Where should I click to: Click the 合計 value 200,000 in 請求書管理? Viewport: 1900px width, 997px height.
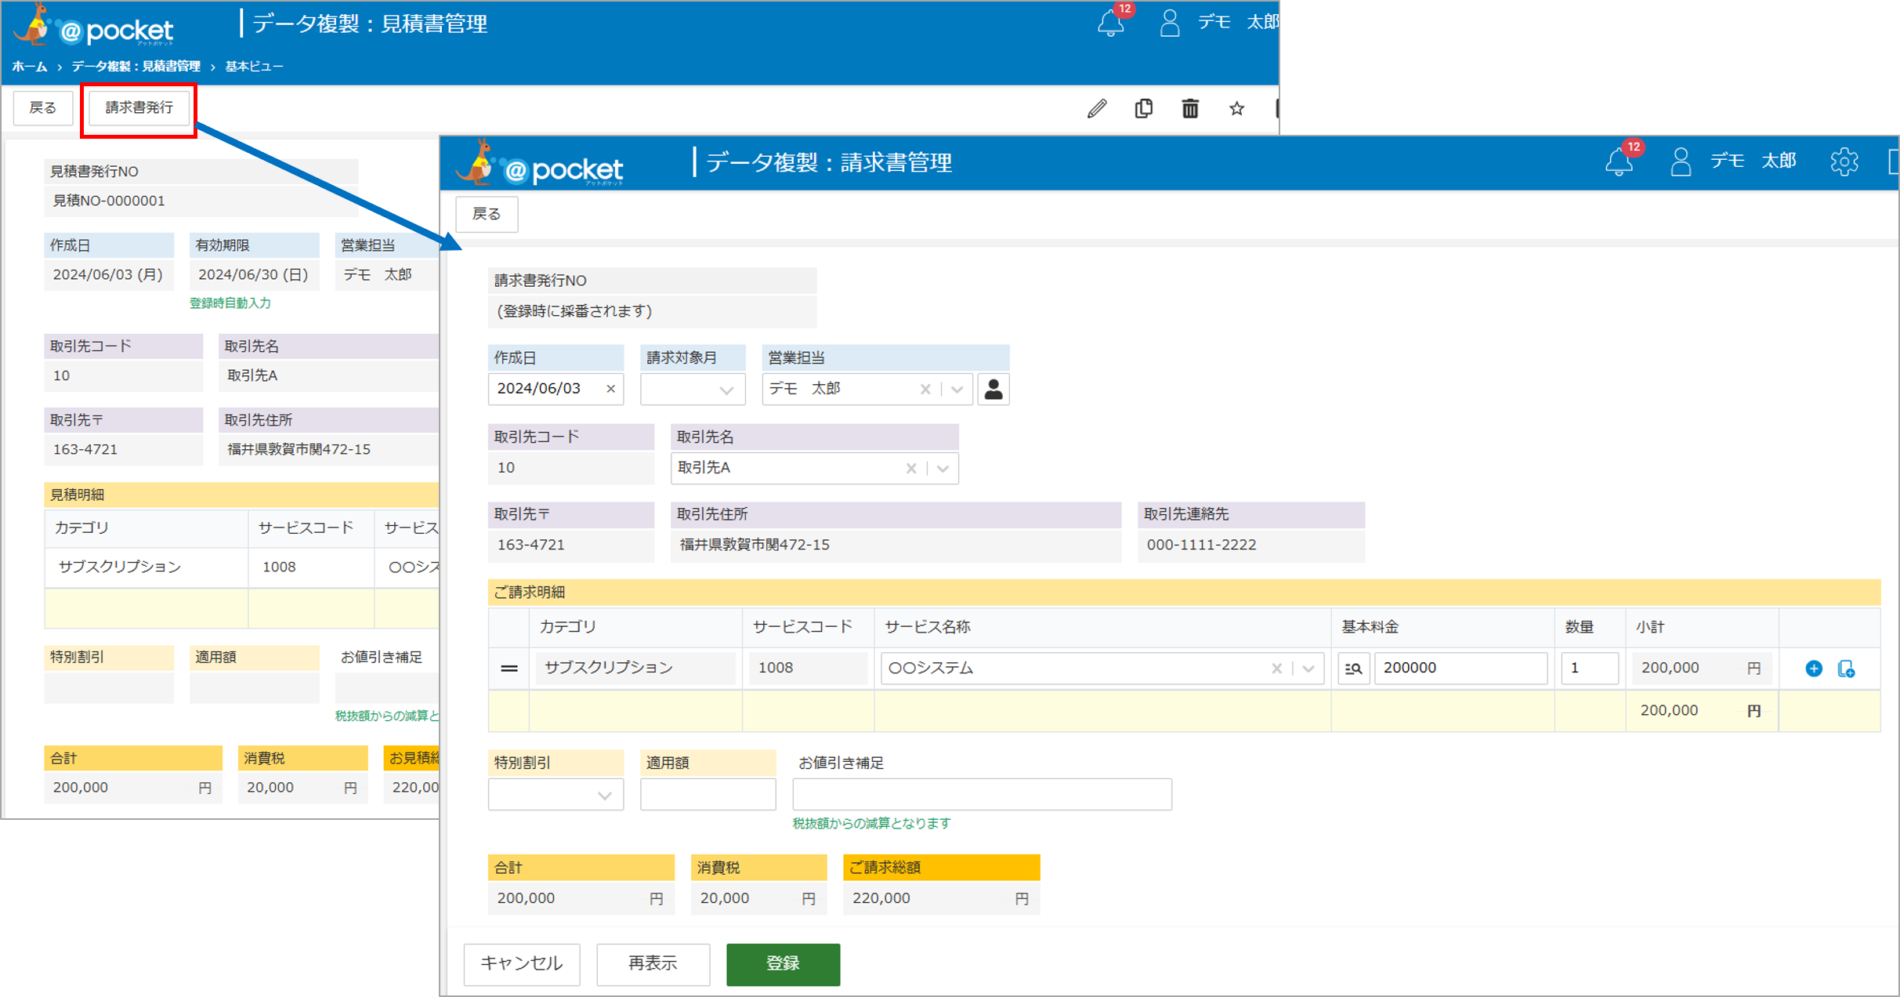pyautogui.click(x=526, y=899)
